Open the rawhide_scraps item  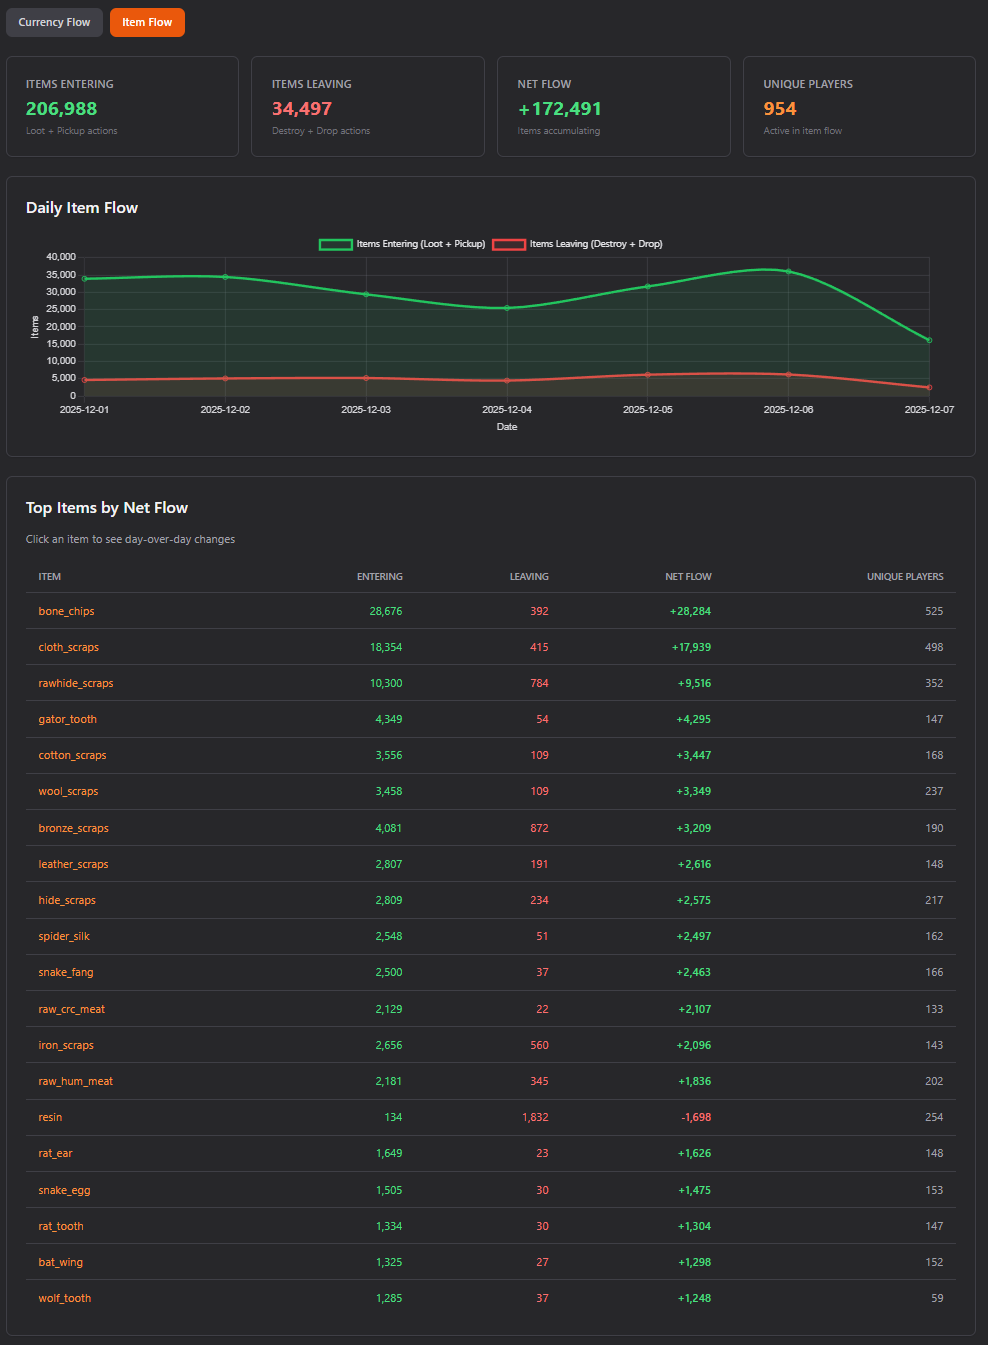click(x=76, y=683)
